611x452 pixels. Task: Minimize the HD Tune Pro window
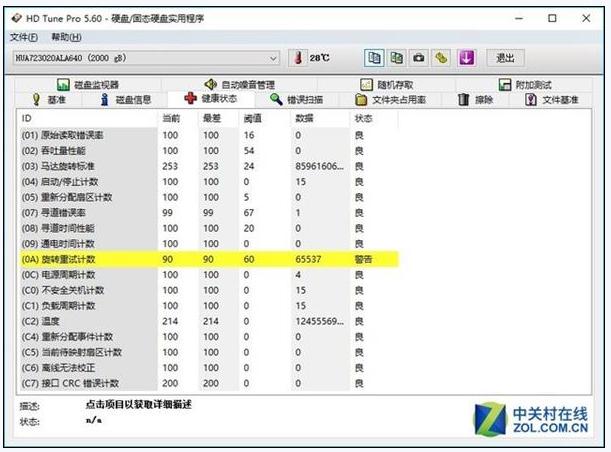(519, 18)
